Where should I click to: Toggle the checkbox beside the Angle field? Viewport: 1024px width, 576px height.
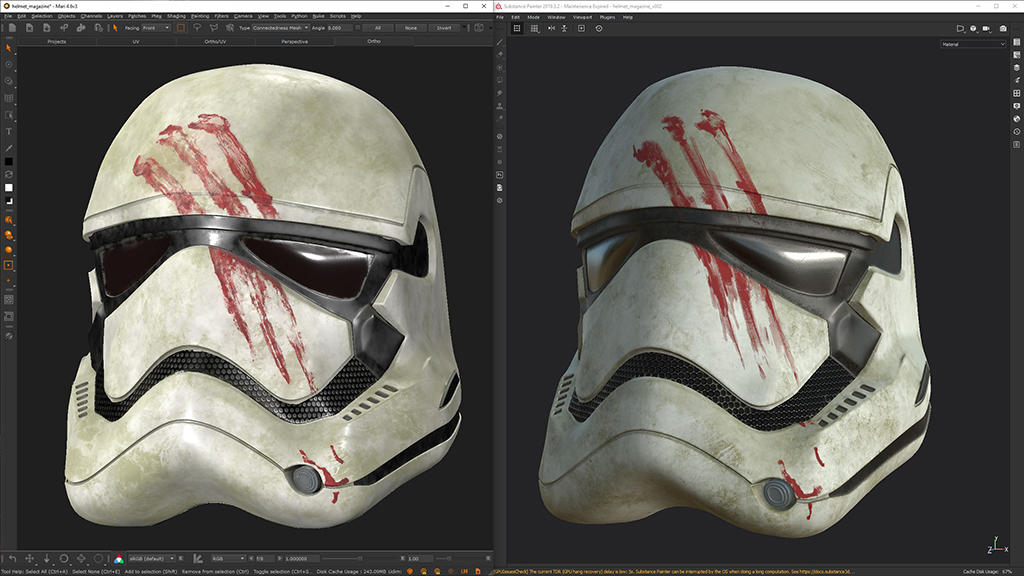(356, 27)
